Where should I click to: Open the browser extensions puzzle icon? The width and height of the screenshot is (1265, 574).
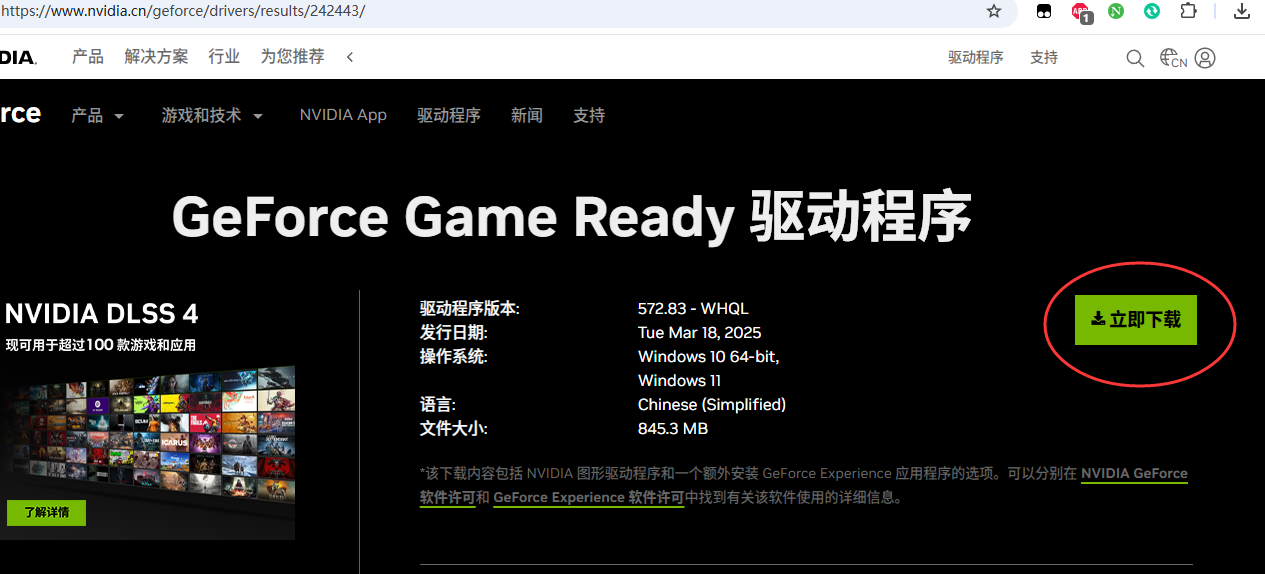coord(1188,11)
